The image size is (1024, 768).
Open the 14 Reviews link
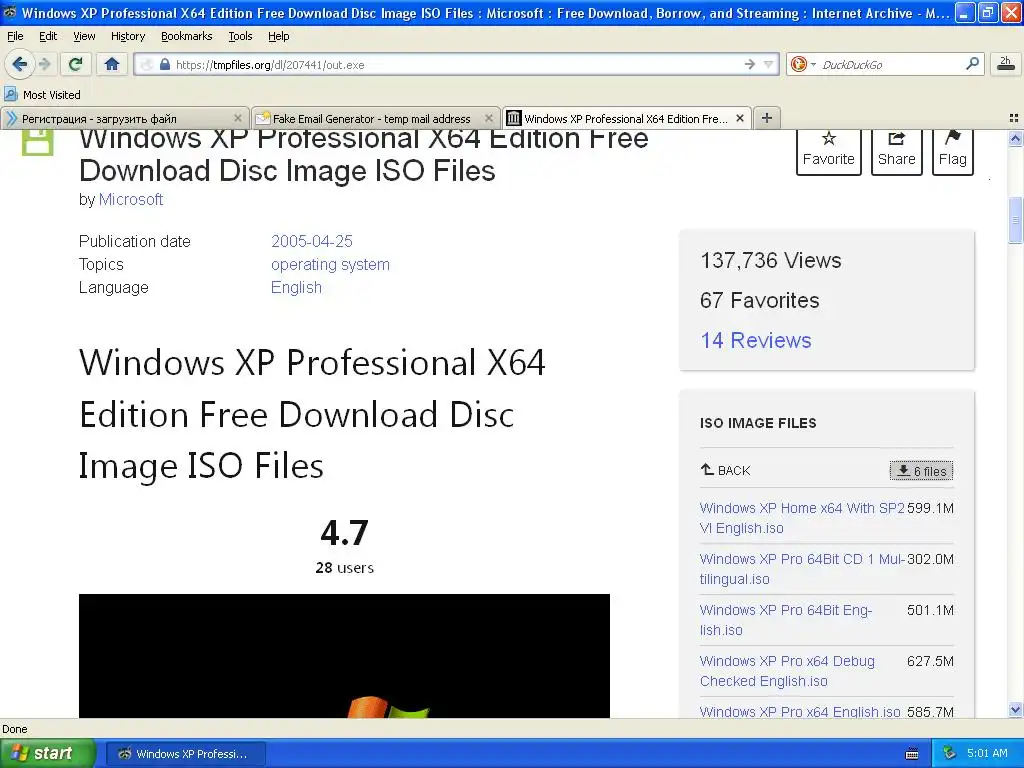756,340
